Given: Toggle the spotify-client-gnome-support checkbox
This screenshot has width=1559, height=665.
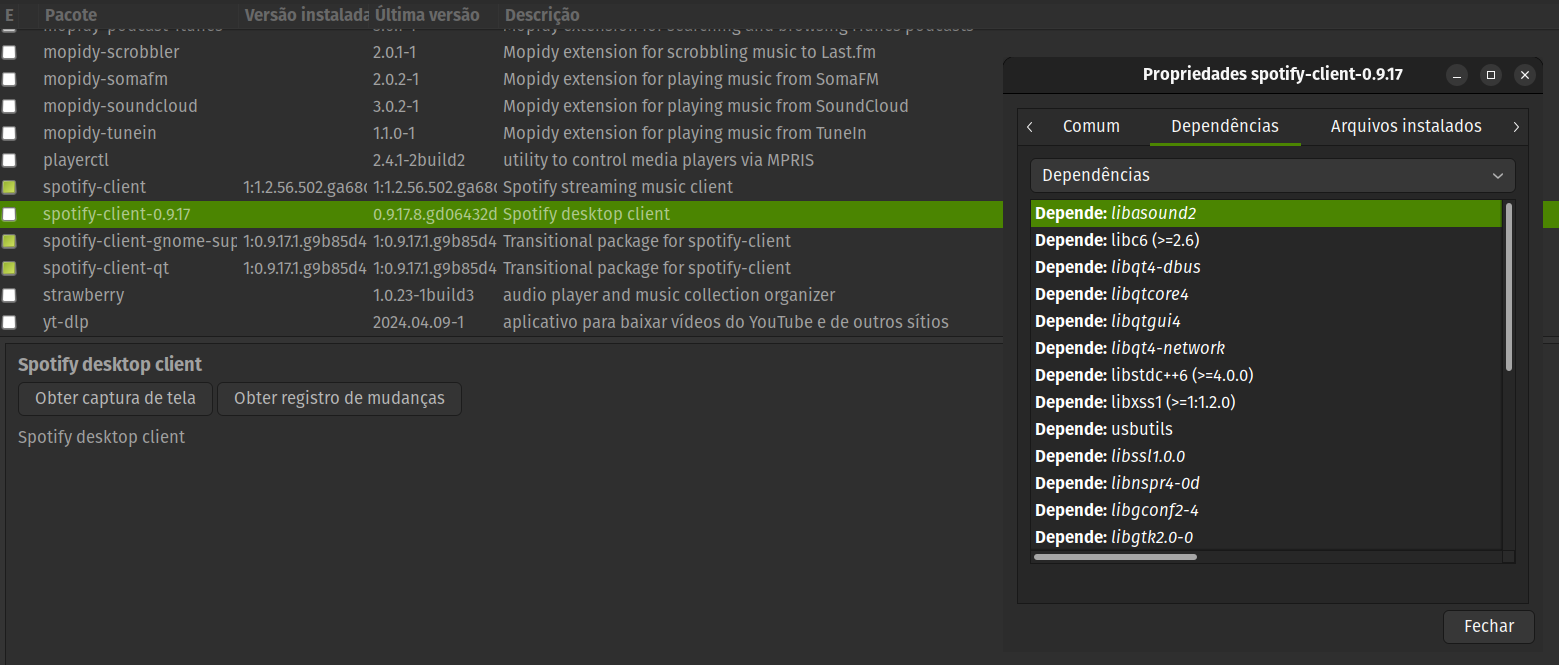Looking at the screenshot, I should (x=9, y=241).
